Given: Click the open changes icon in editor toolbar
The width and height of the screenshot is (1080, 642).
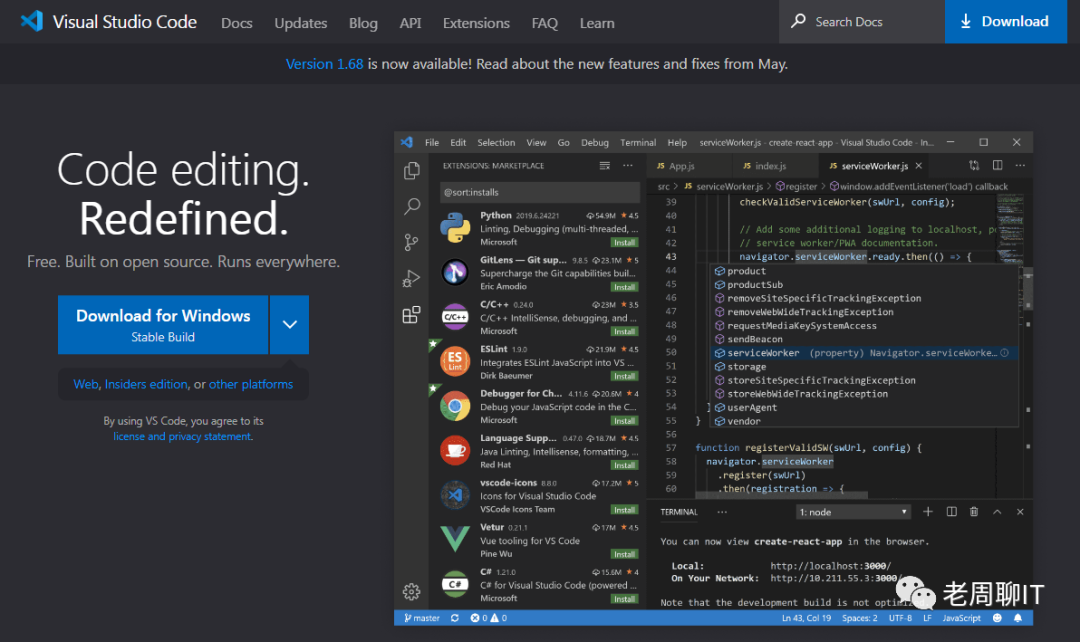Looking at the screenshot, I should [x=974, y=165].
